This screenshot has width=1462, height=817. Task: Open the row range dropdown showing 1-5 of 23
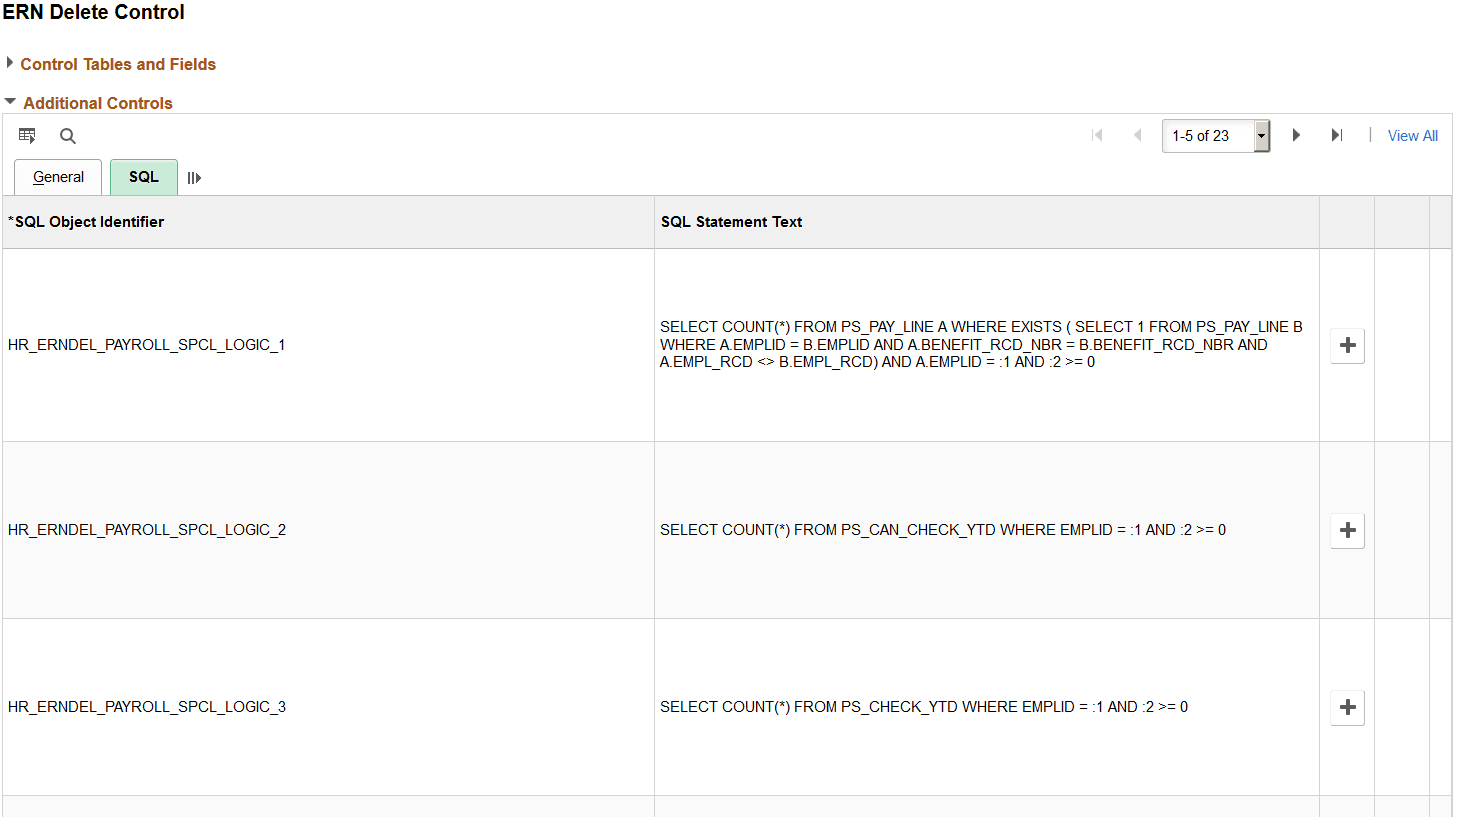click(x=1261, y=135)
